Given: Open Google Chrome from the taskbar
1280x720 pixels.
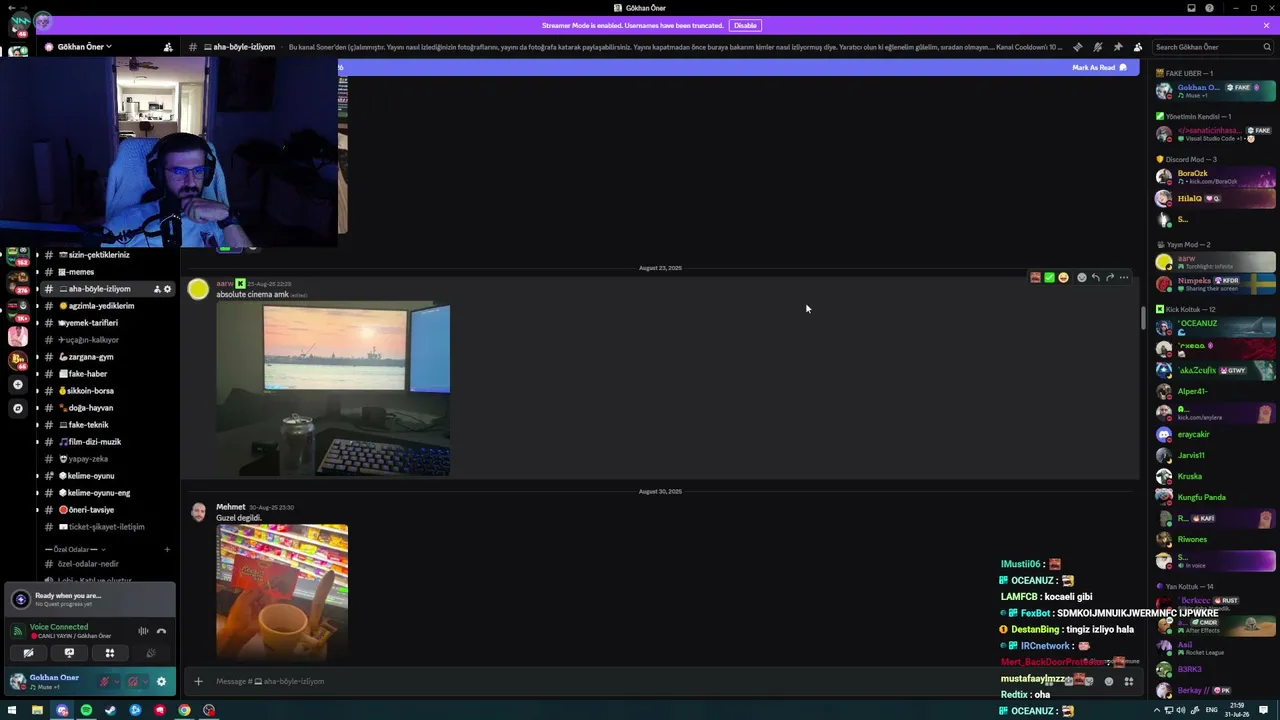Looking at the screenshot, I should [184, 710].
